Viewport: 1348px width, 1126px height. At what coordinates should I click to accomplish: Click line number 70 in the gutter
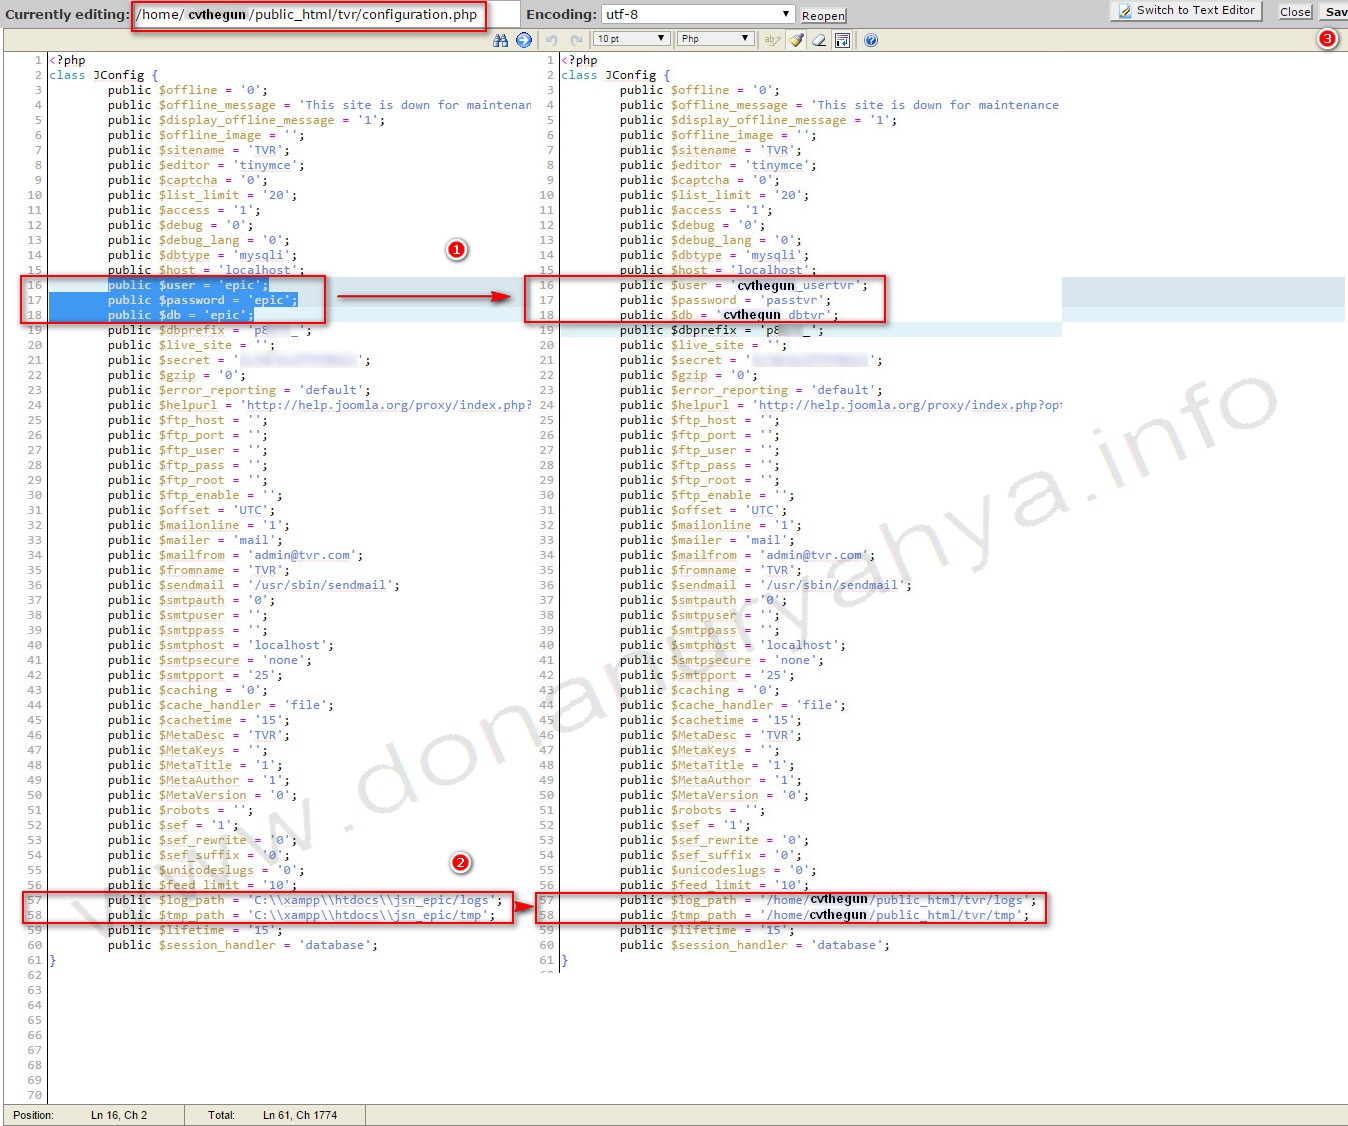point(35,1095)
